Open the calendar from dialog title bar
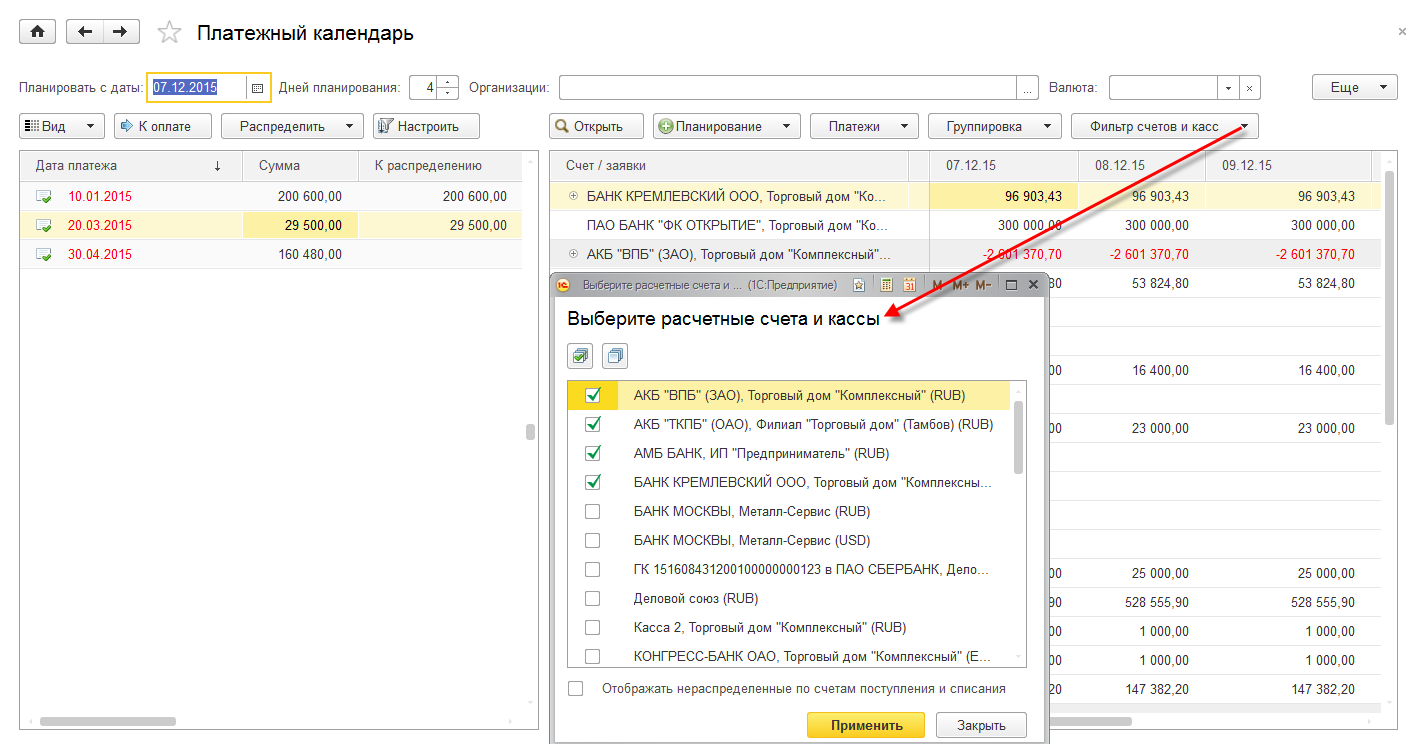The width and height of the screenshot is (1424, 744). tap(909, 285)
